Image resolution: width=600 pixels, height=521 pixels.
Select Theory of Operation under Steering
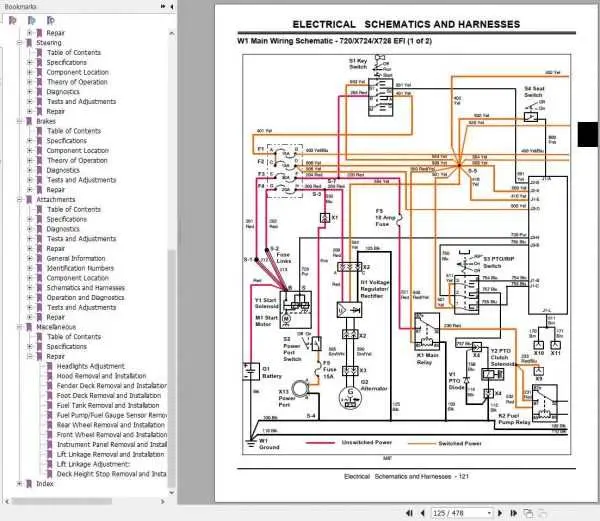click(x=77, y=82)
